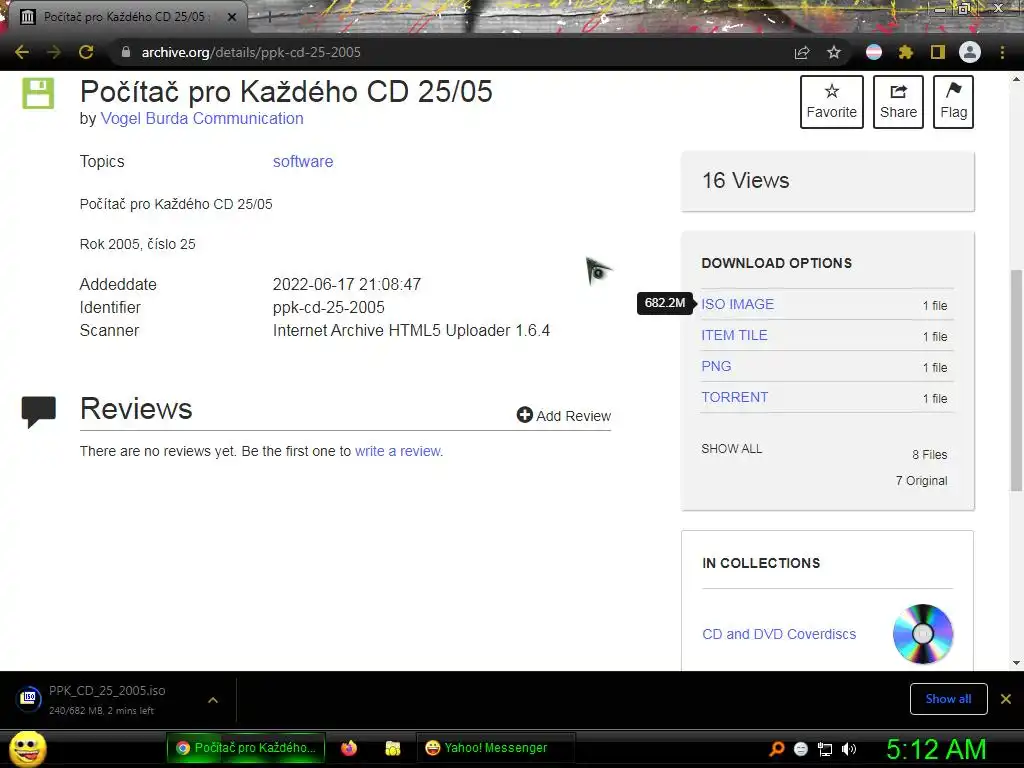Expand the download item options chevron

pyautogui.click(x=213, y=700)
